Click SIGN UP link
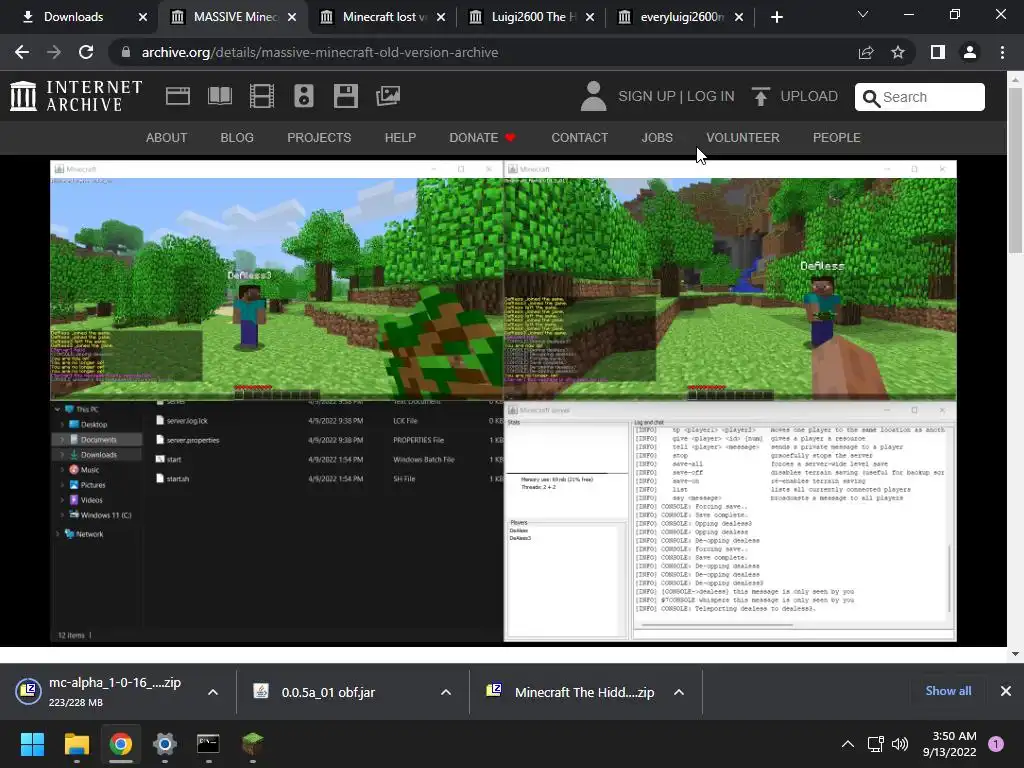 pyautogui.click(x=647, y=97)
